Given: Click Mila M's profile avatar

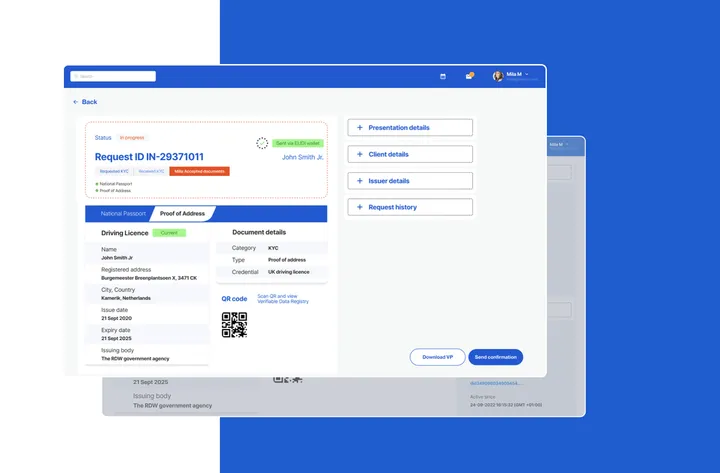Looking at the screenshot, I should tap(498, 76).
